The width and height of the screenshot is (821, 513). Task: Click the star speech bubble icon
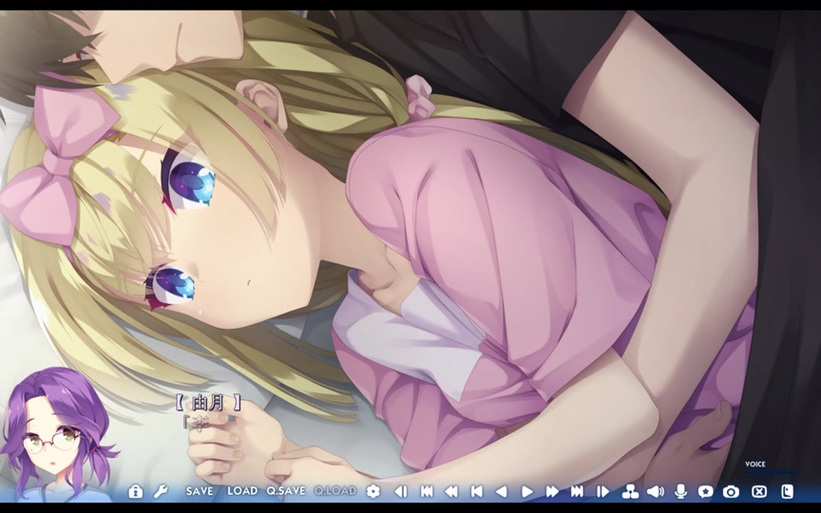tap(705, 492)
